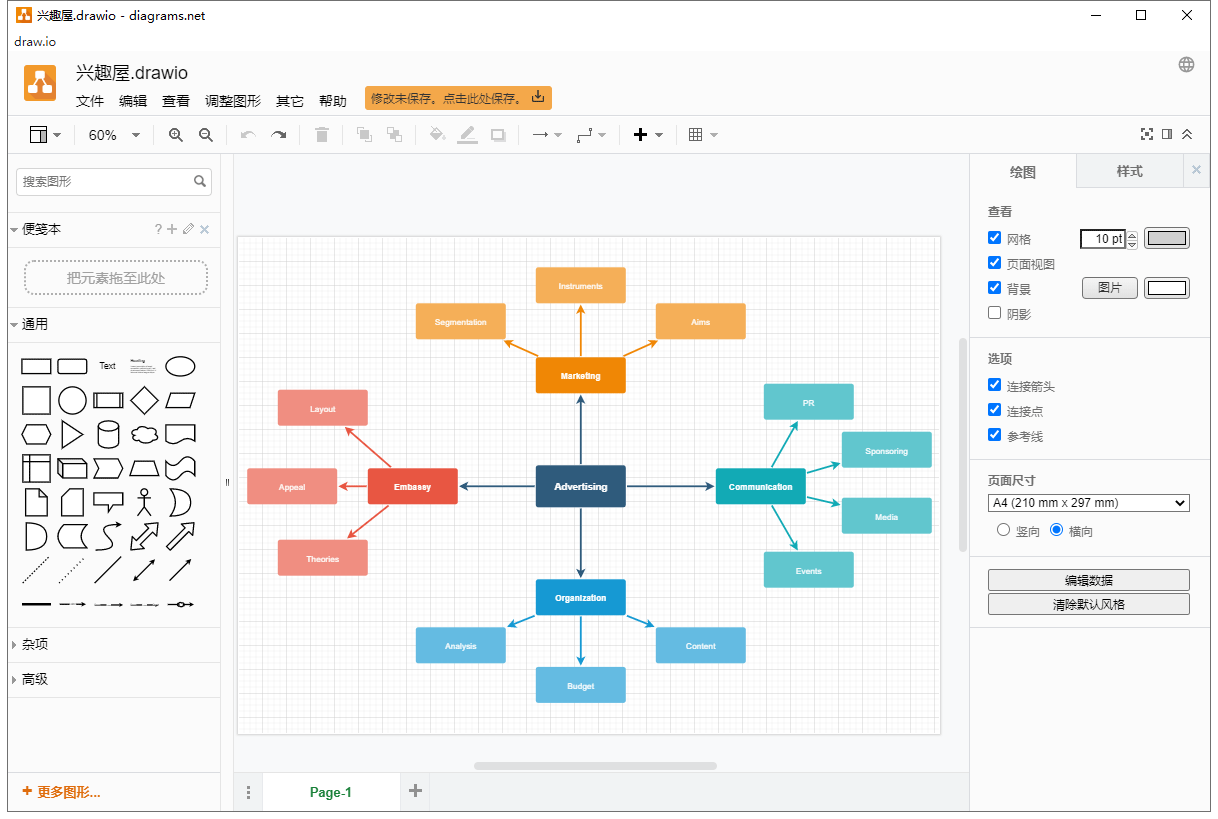Click the unsaved changes save button

pyautogui.click(x=458, y=98)
